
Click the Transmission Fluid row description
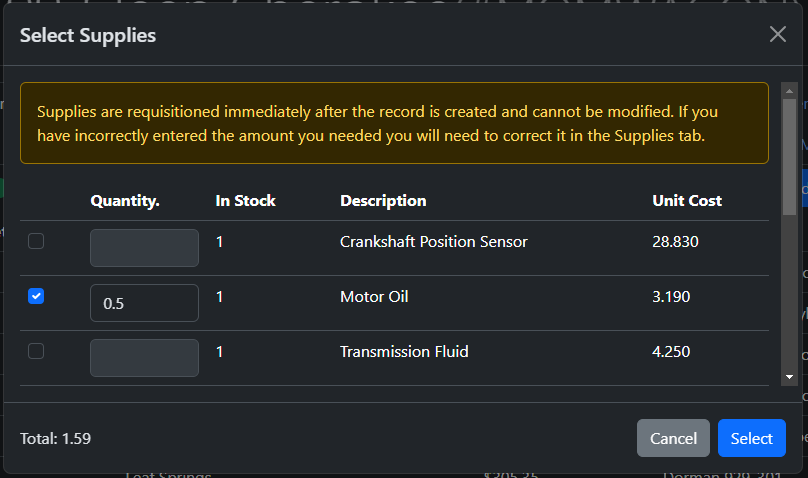click(404, 351)
